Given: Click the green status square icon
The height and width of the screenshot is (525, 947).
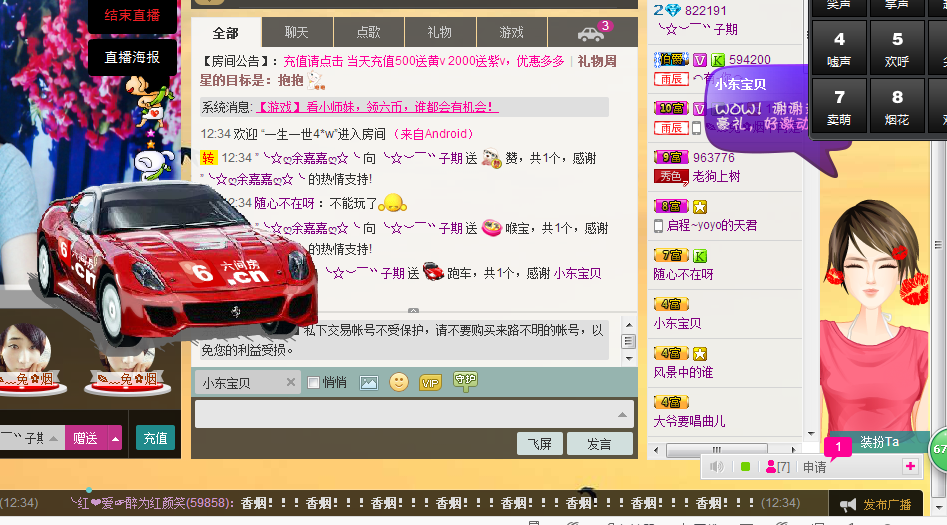Looking at the screenshot, I should (x=745, y=466).
